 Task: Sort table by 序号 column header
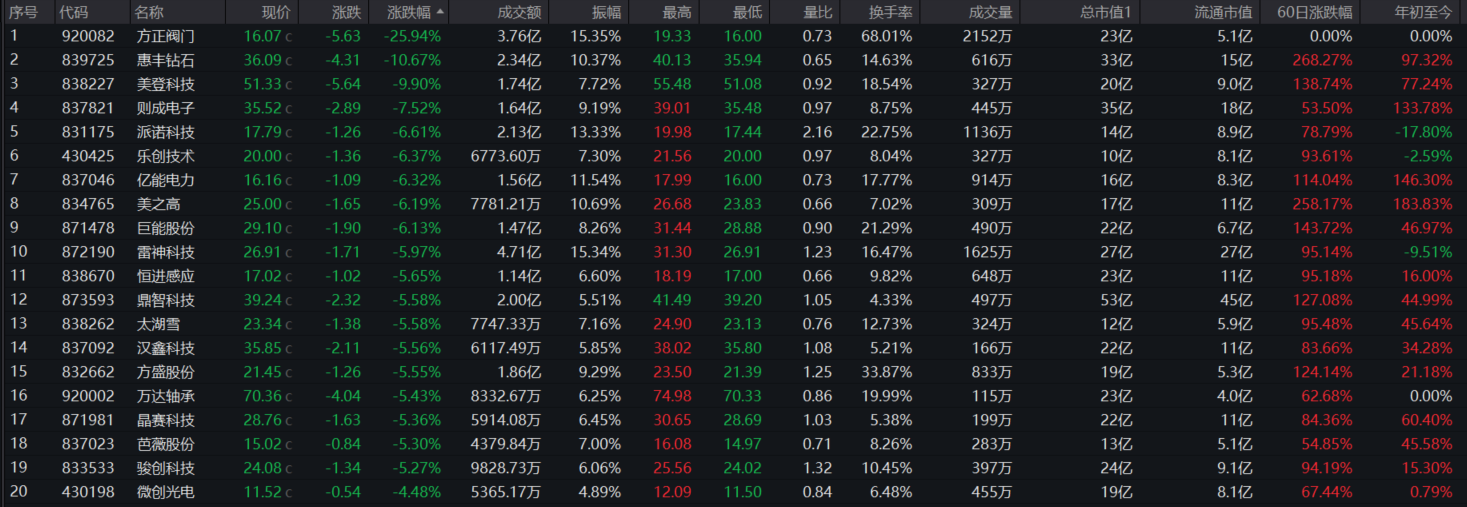point(24,12)
